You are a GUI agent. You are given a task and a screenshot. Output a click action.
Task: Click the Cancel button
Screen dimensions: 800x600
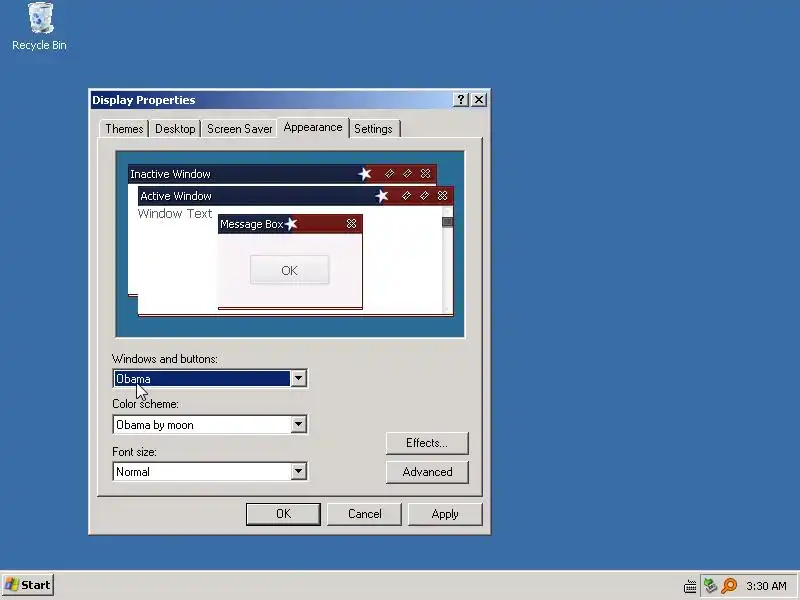(x=364, y=514)
